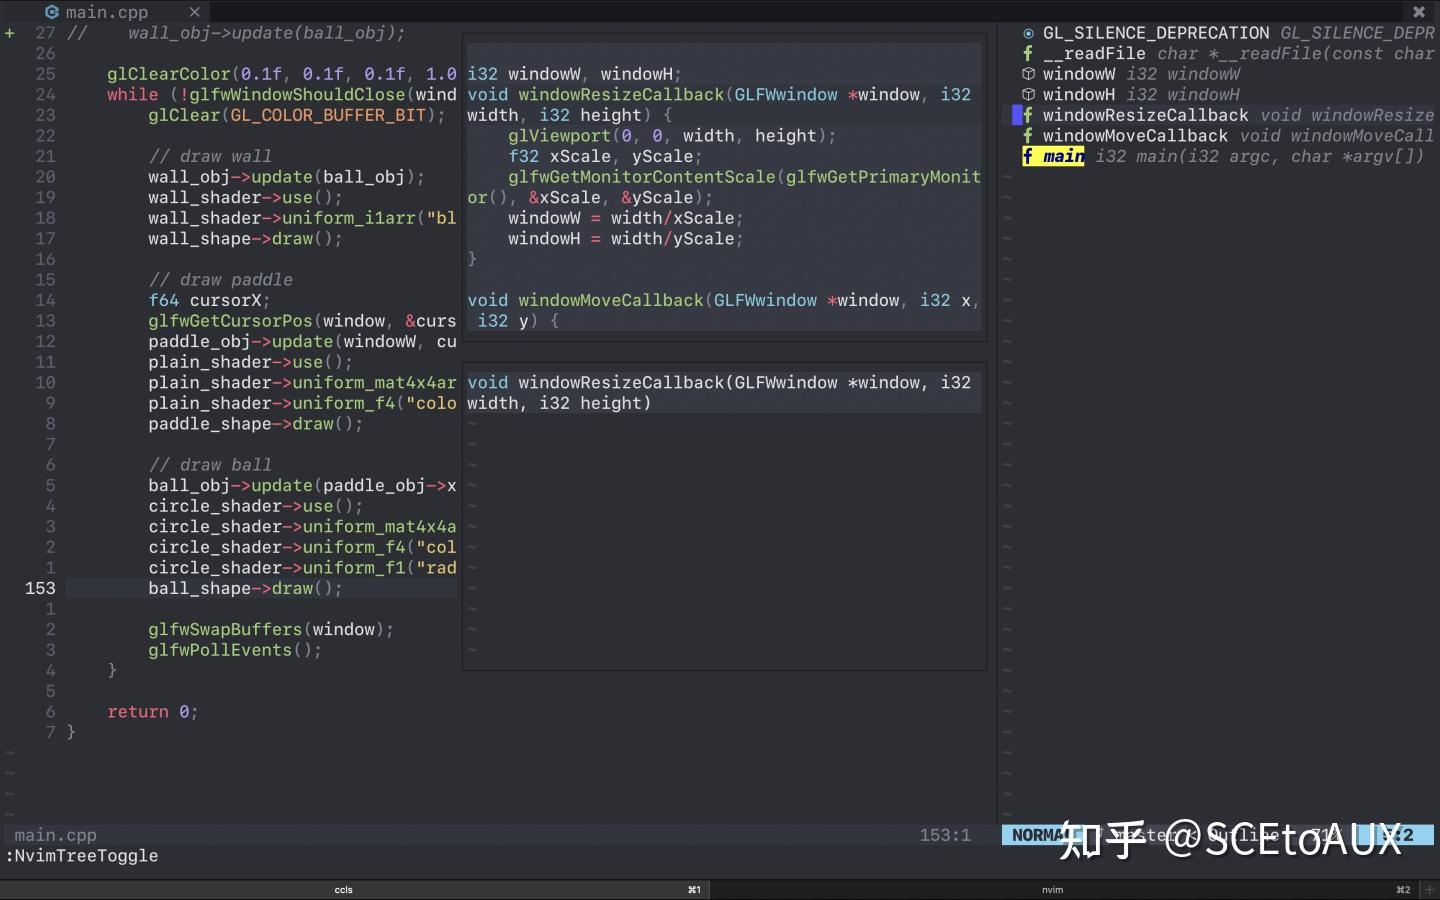Jump to windowResizeCallback via the Outline panel

[x=1145, y=115]
